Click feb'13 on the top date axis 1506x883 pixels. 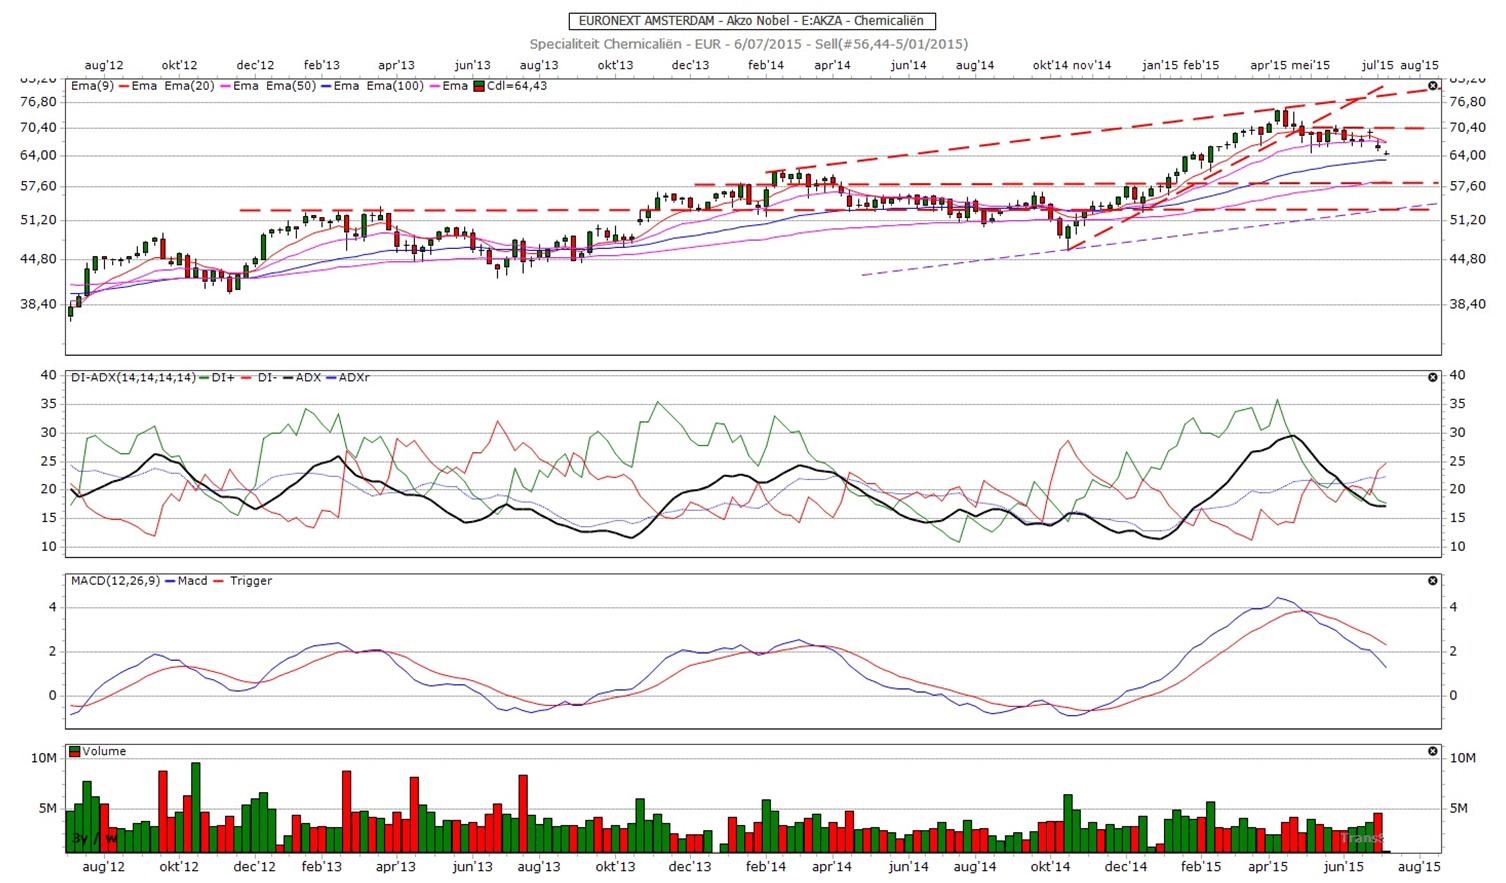[321, 65]
